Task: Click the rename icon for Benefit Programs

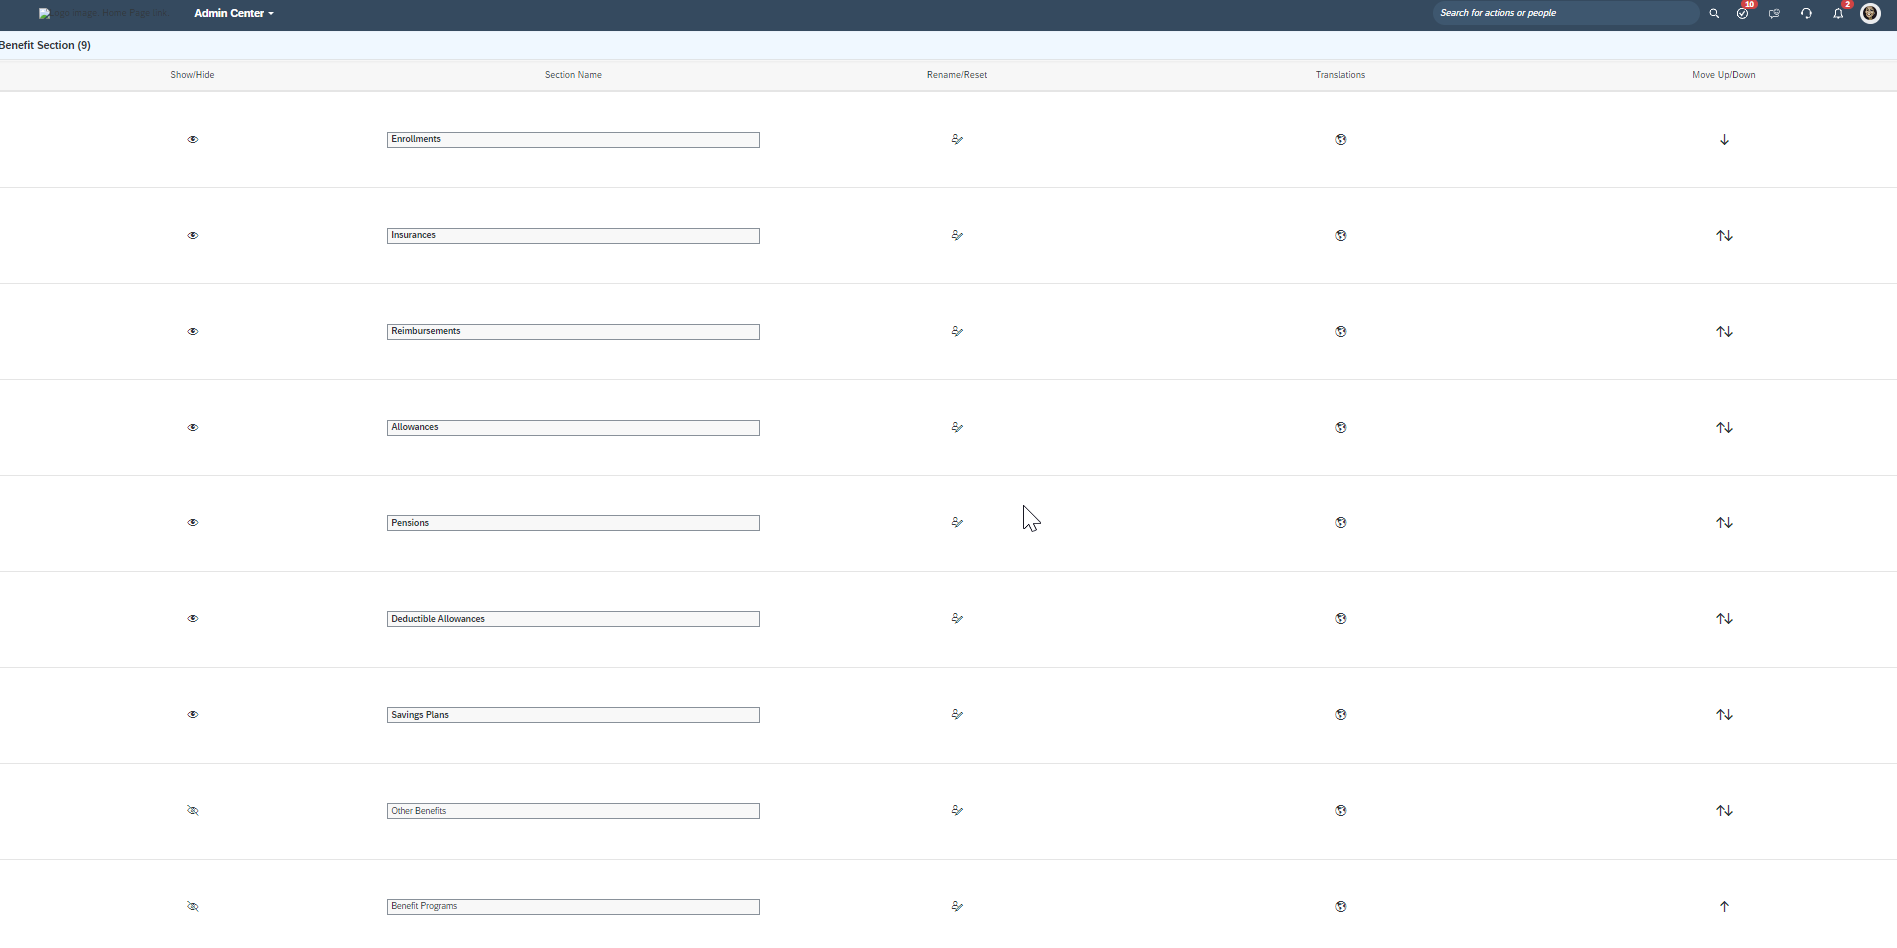Action: pos(957,907)
